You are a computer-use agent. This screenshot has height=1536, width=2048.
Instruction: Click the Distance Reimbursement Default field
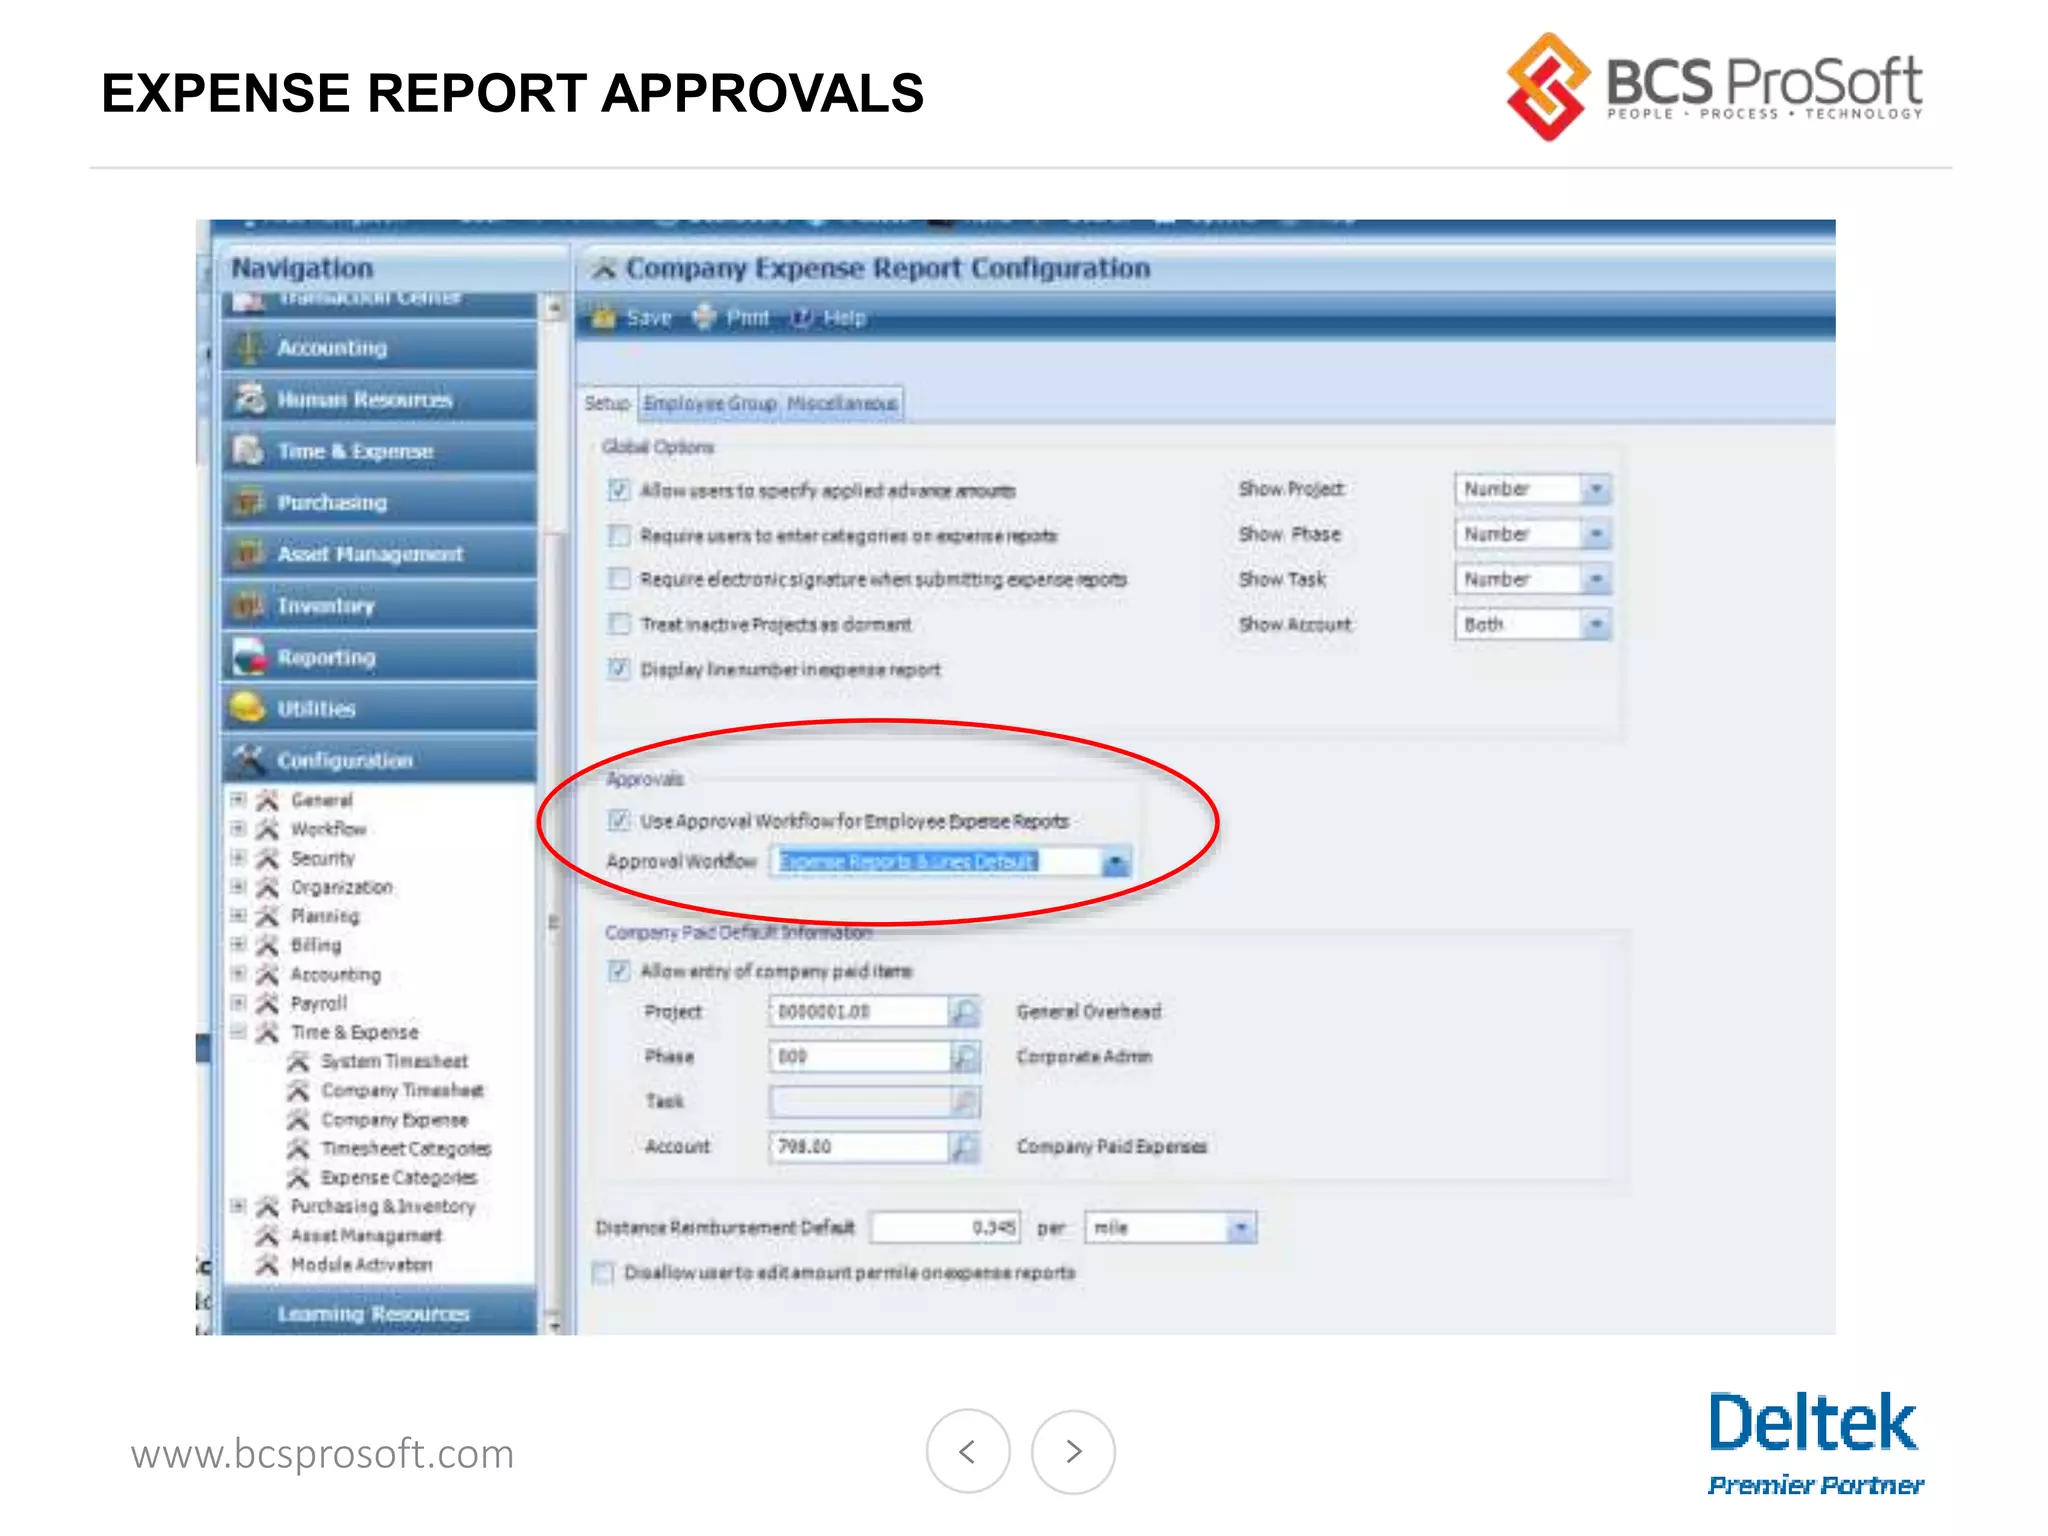(x=945, y=1227)
